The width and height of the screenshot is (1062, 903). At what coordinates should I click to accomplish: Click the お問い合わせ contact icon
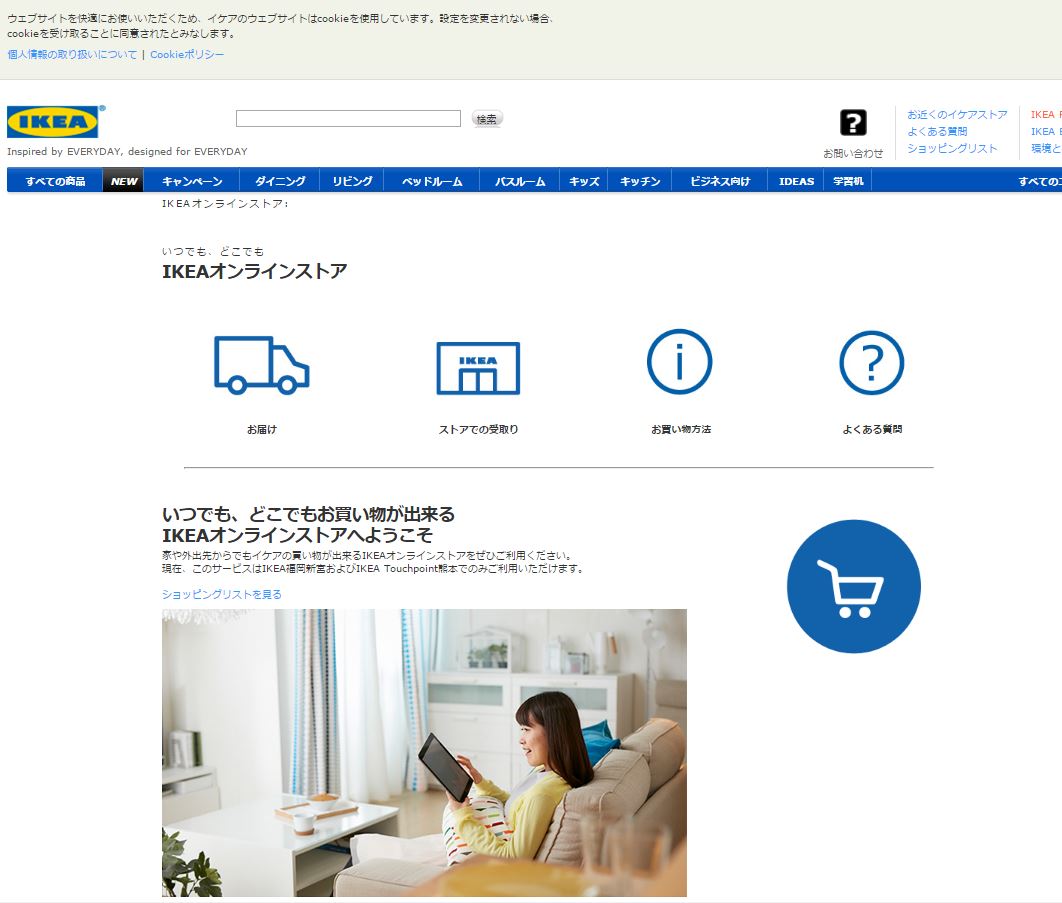coord(853,123)
